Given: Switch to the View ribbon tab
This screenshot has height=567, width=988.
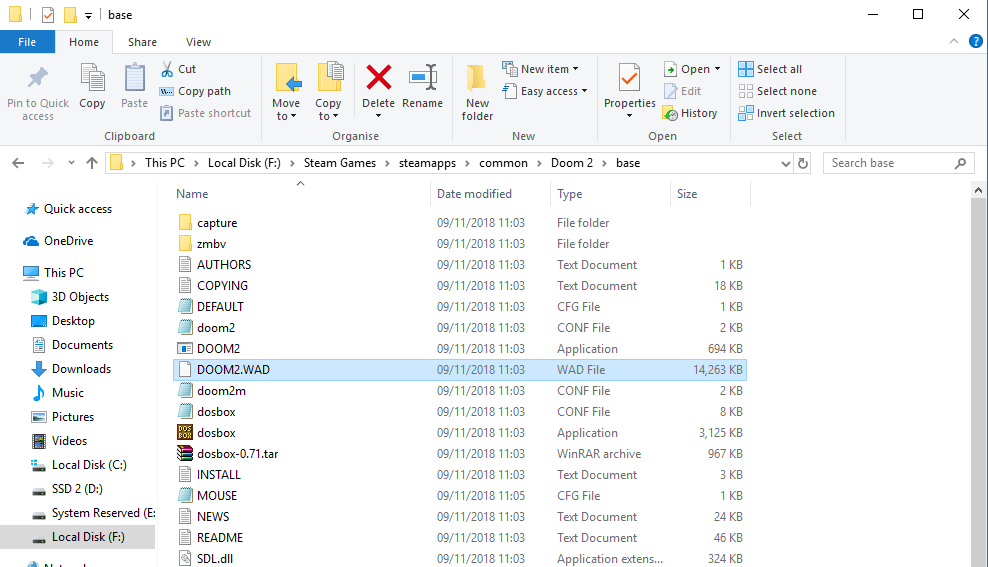Looking at the screenshot, I should coord(198,42).
